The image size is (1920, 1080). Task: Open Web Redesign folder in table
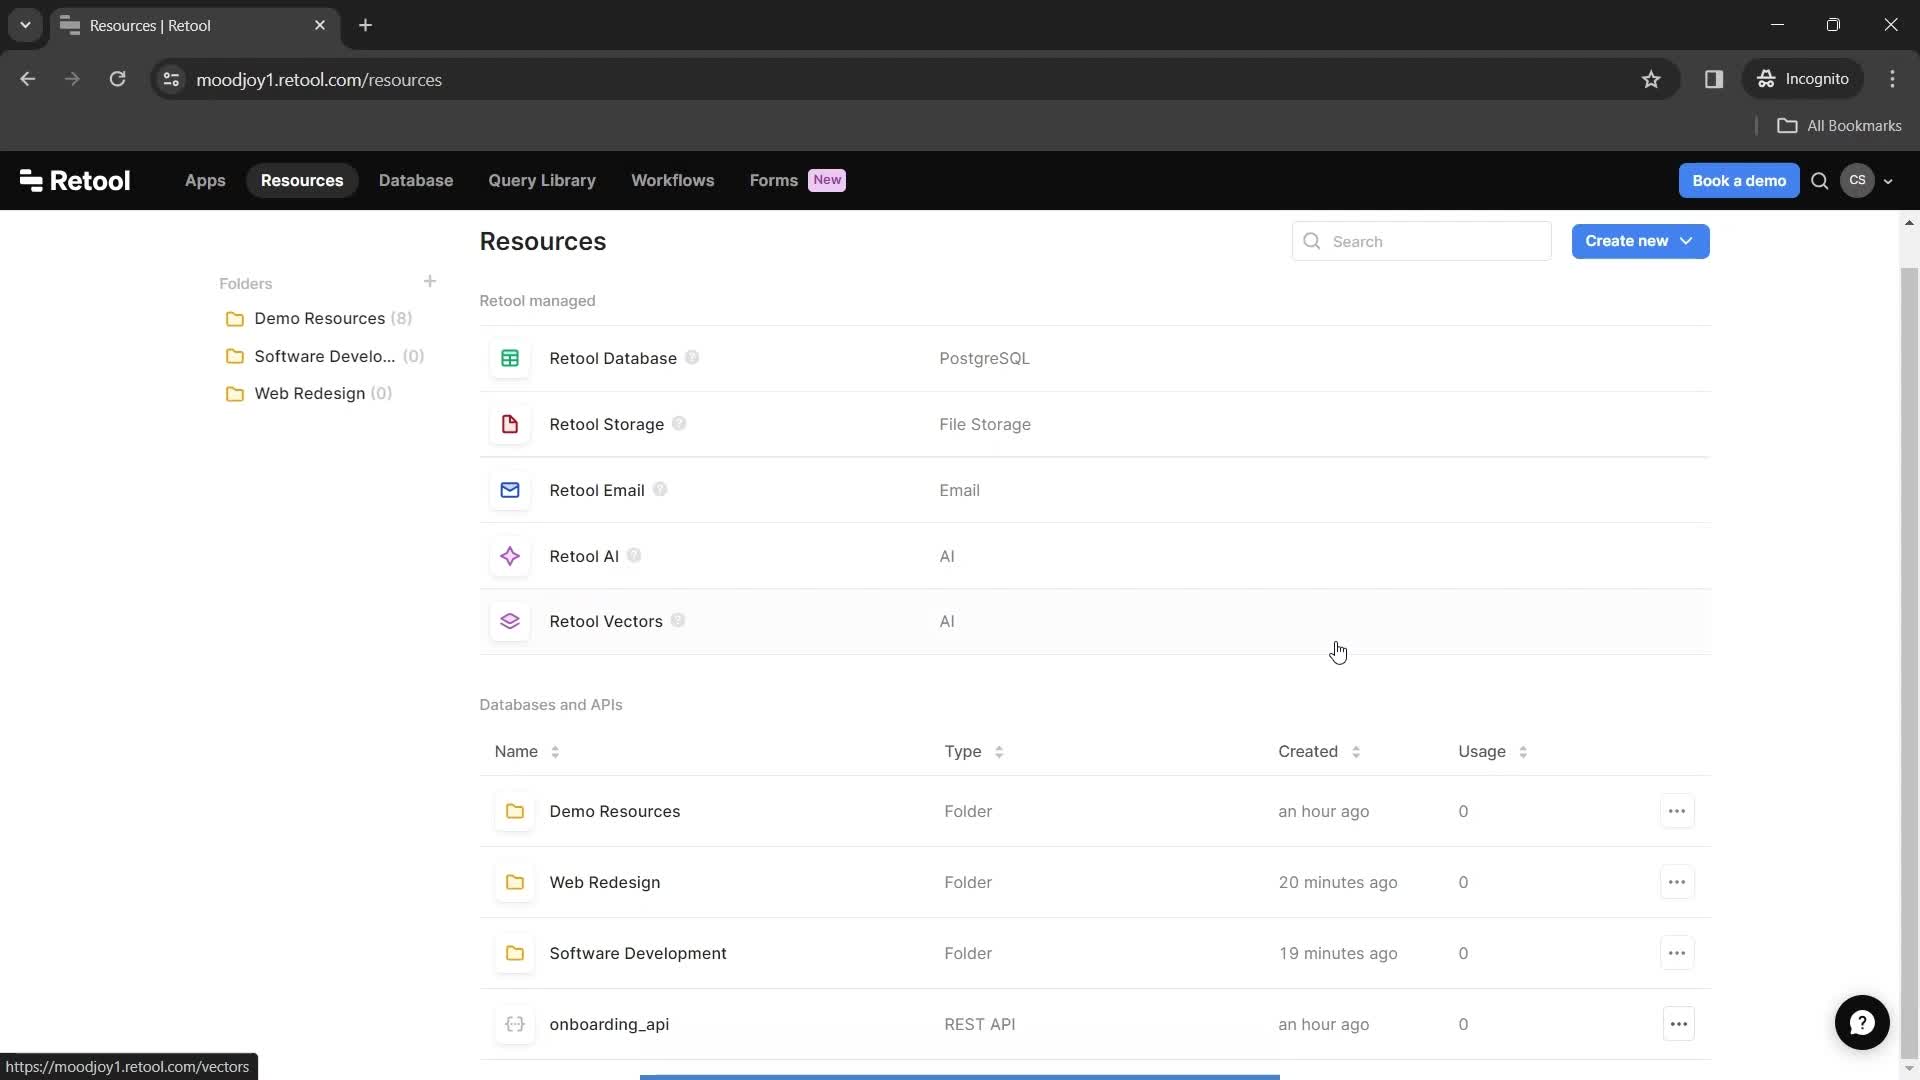[x=605, y=882]
